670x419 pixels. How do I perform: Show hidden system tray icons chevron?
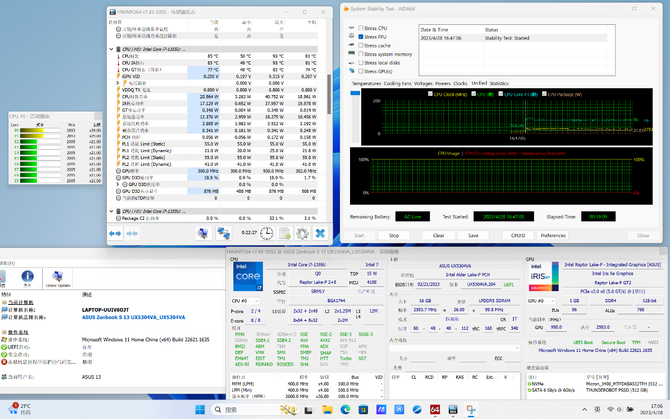coord(584,409)
